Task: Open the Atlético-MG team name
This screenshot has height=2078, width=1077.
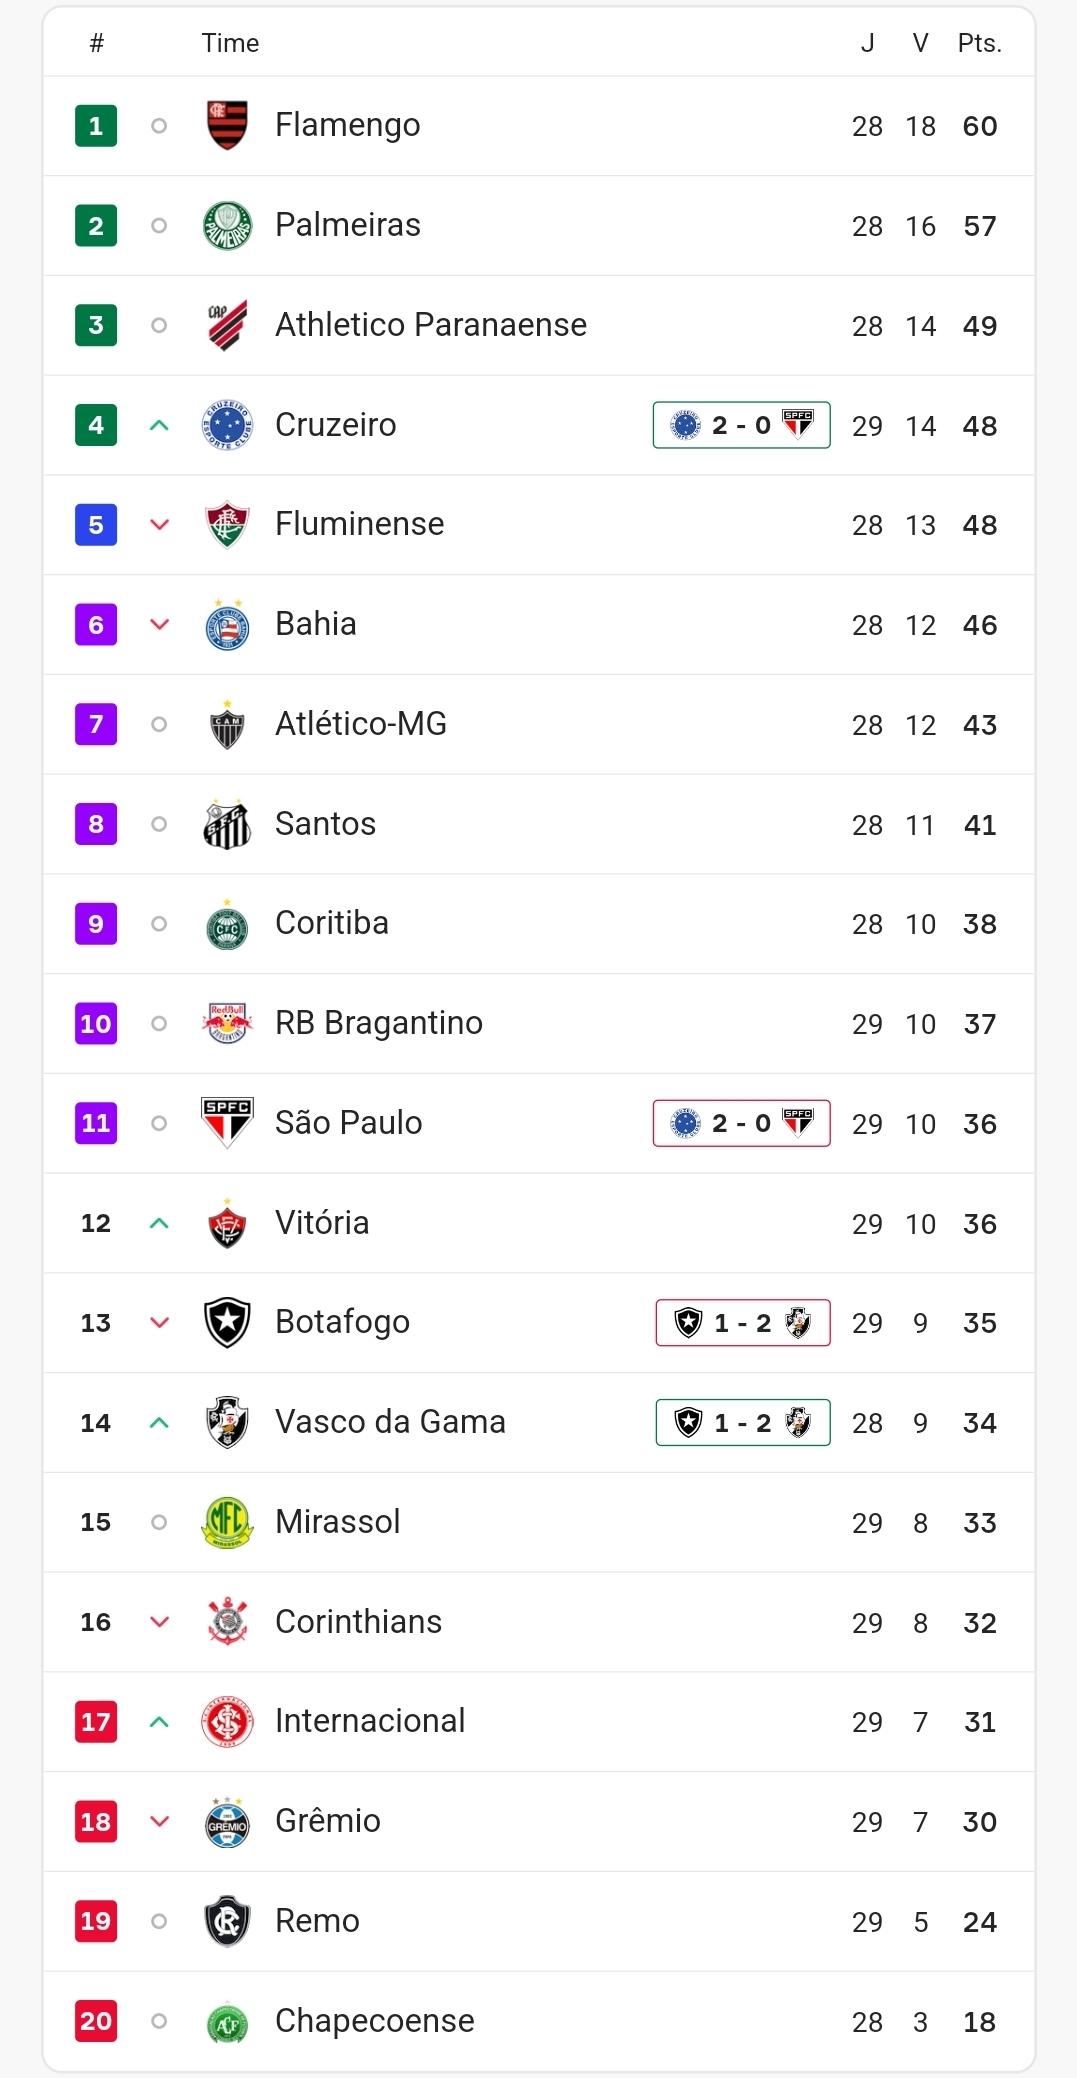Action: point(361,724)
